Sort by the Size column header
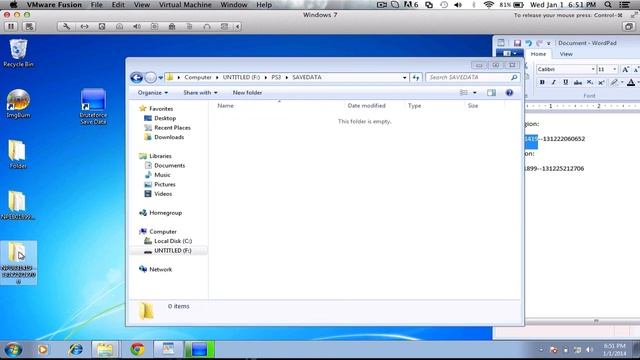640x360 pixels. 473,106
